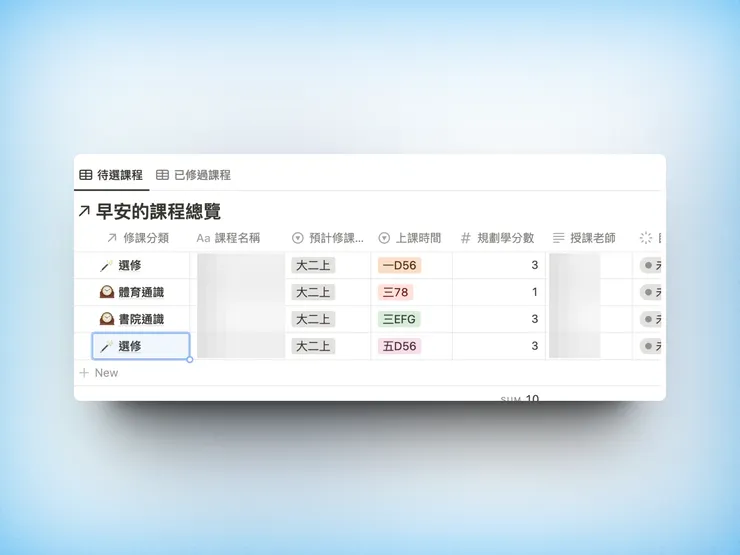
Task: Click credit value 3 in 一D56 row
Action: [535, 265]
